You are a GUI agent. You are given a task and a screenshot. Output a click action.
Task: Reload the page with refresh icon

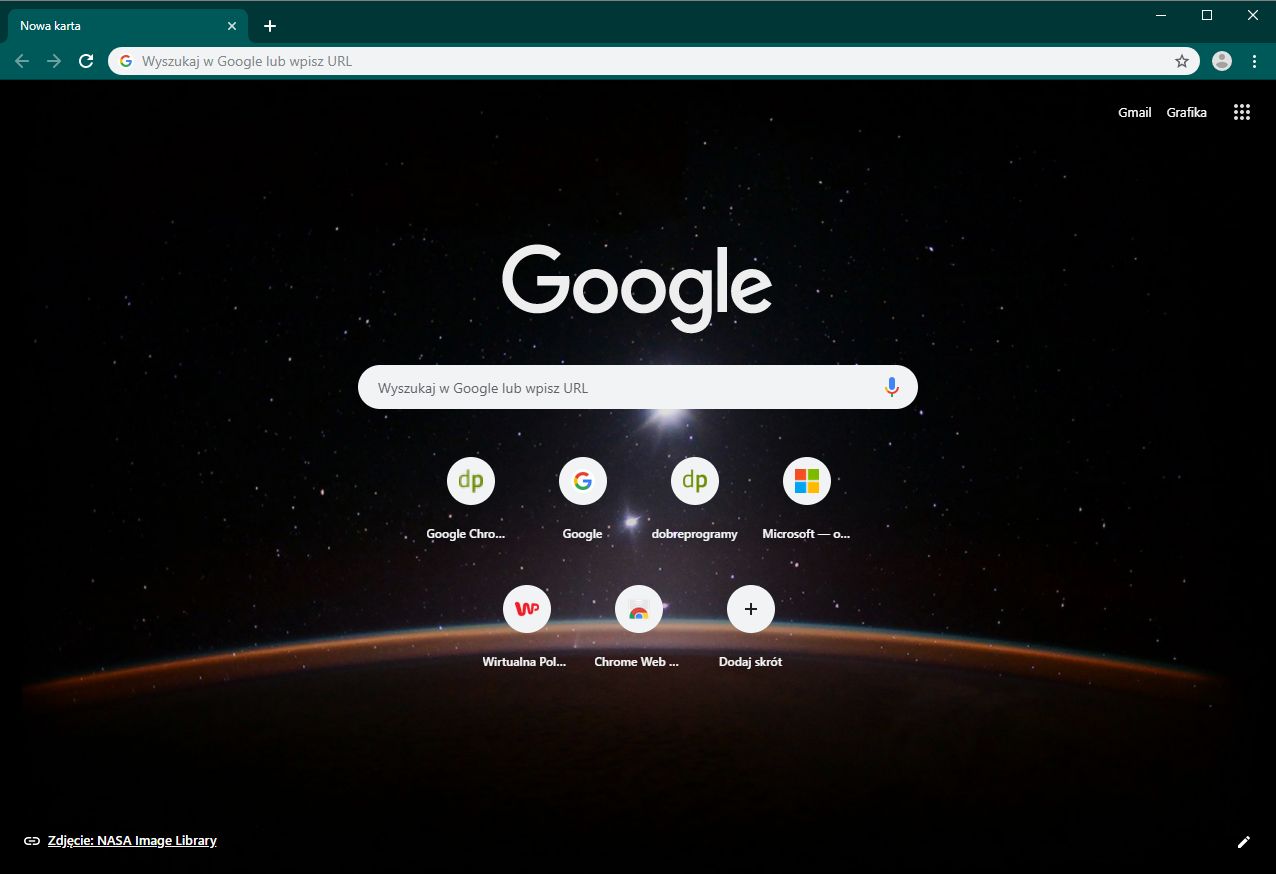87,61
